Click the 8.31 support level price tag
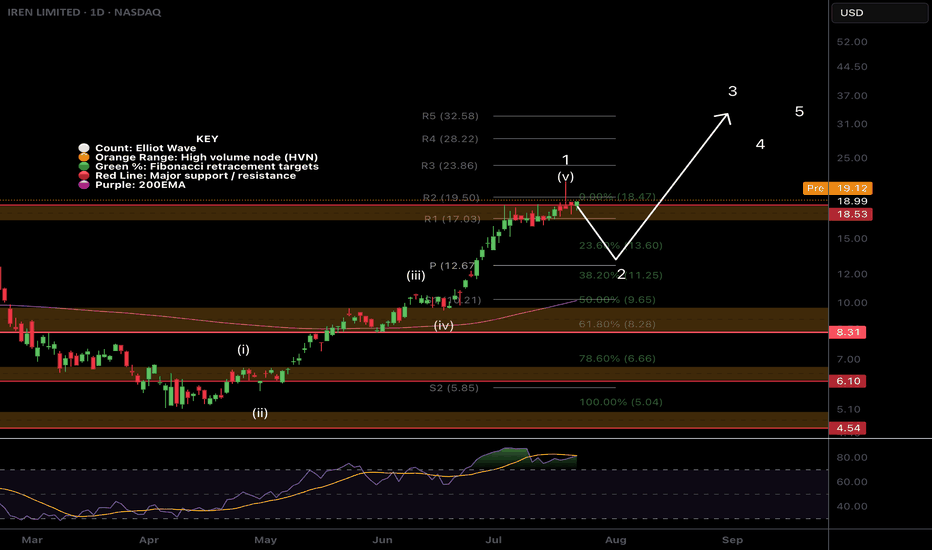 [848, 332]
